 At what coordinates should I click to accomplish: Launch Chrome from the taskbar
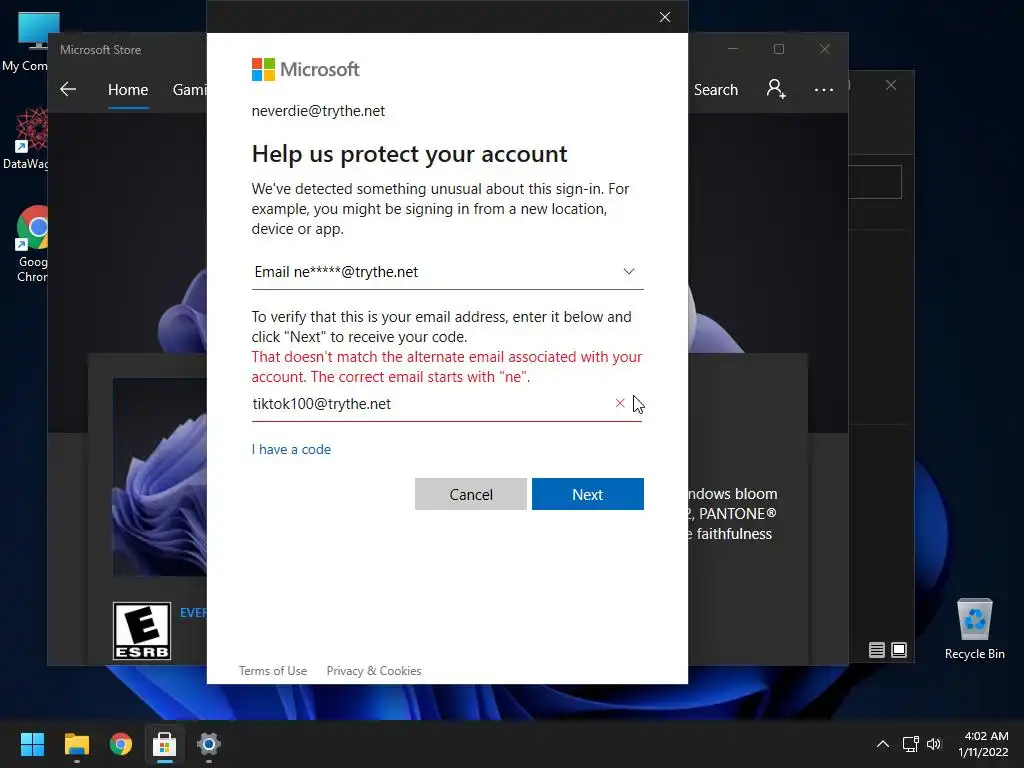121,744
